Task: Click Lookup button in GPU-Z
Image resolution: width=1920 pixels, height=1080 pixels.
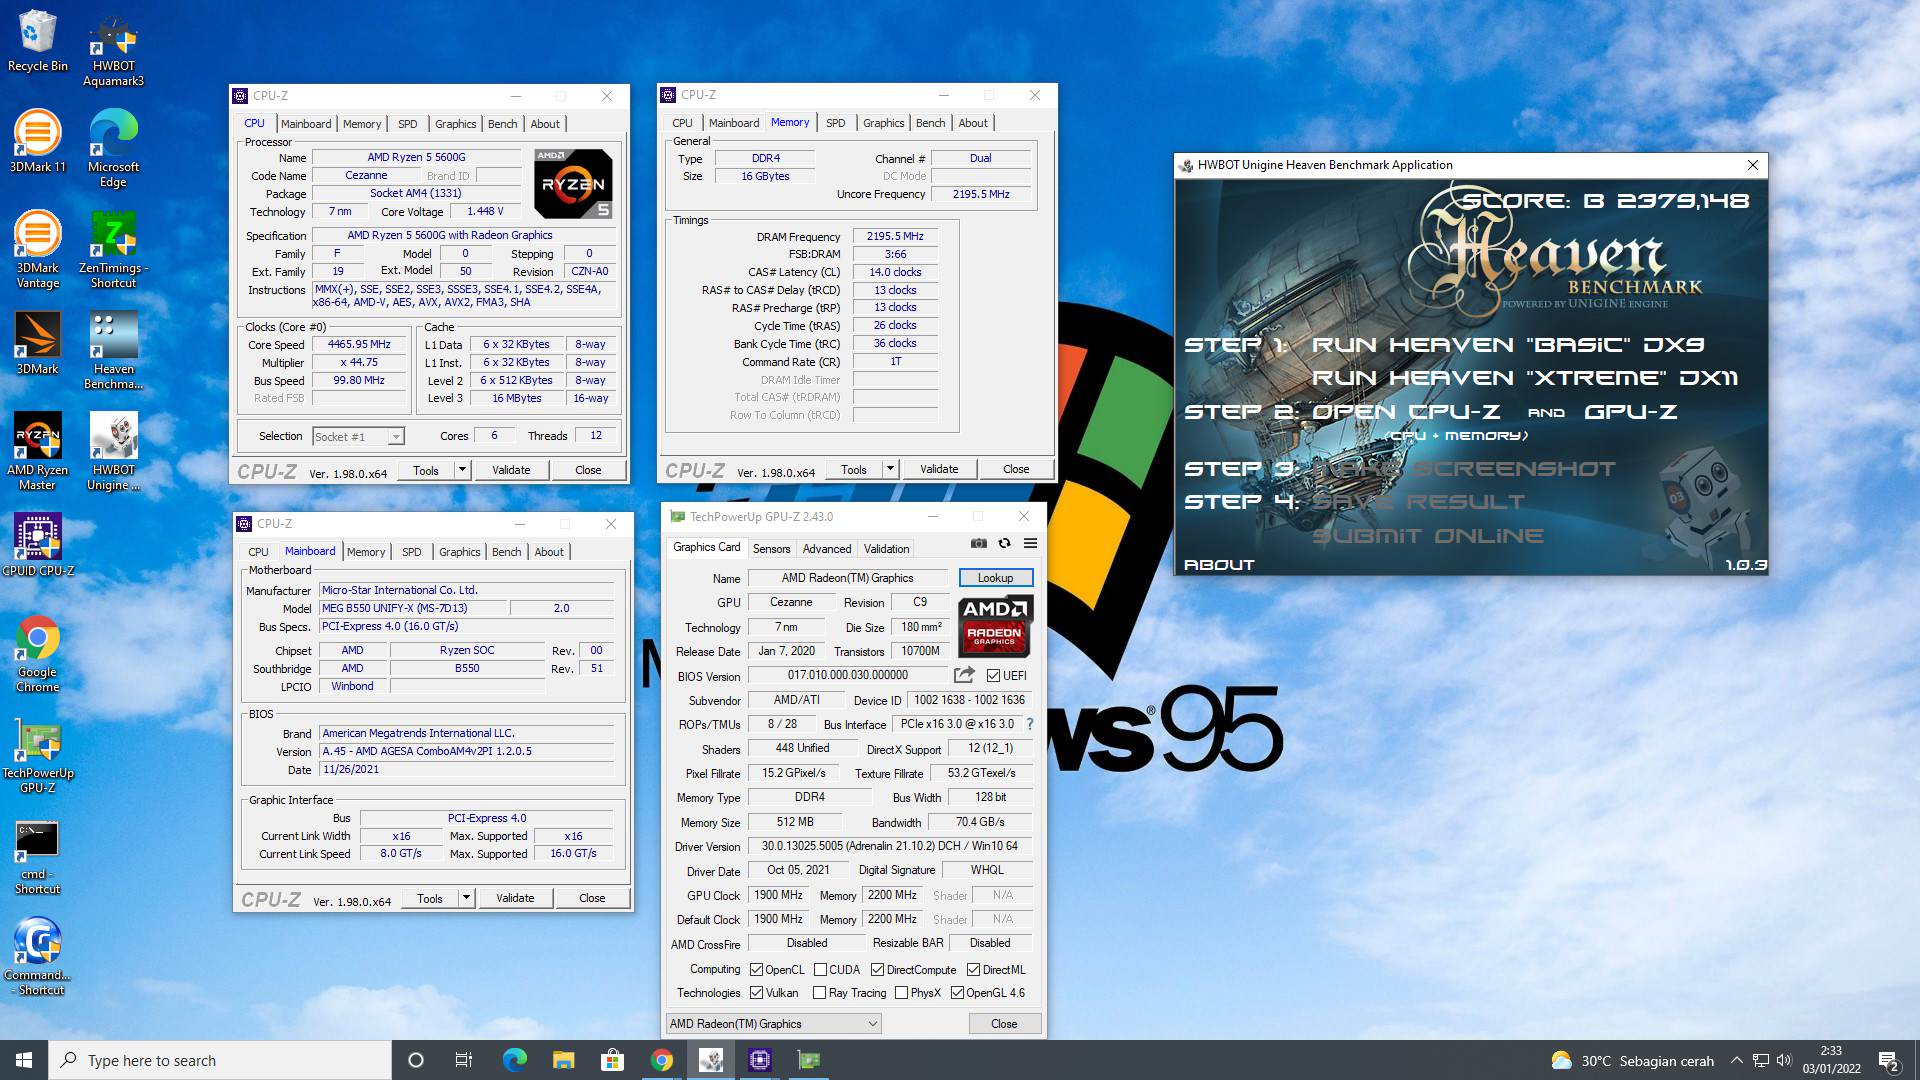Action: click(x=995, y=577)
